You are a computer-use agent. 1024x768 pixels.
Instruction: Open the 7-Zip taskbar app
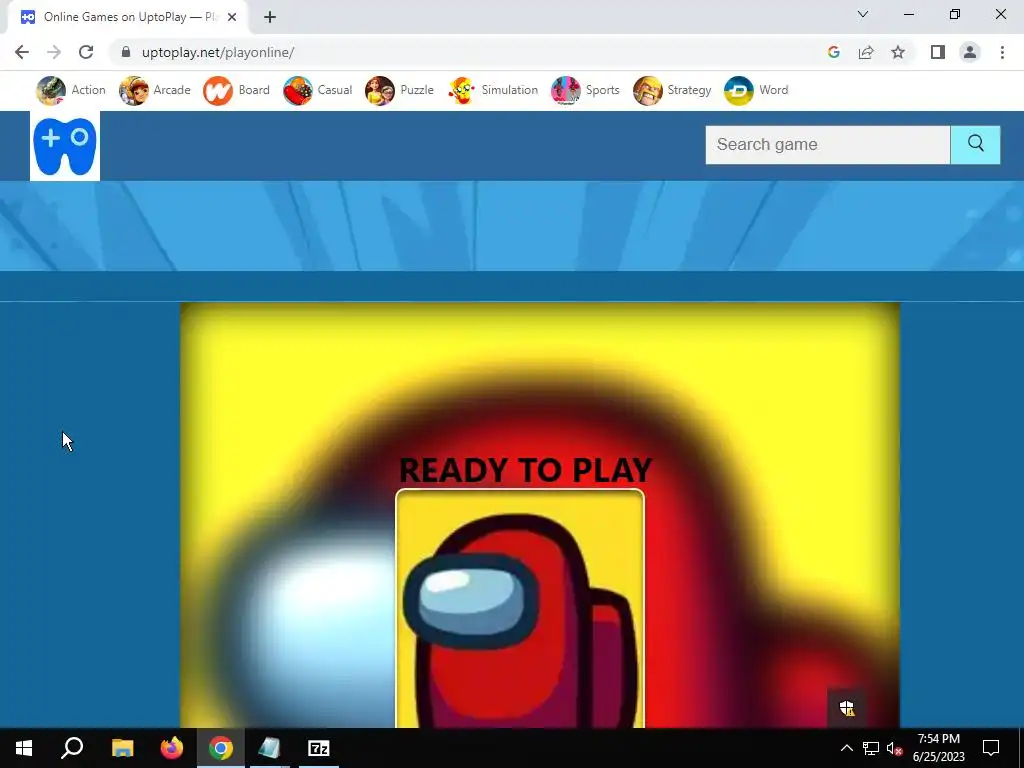tap(319, 748)
